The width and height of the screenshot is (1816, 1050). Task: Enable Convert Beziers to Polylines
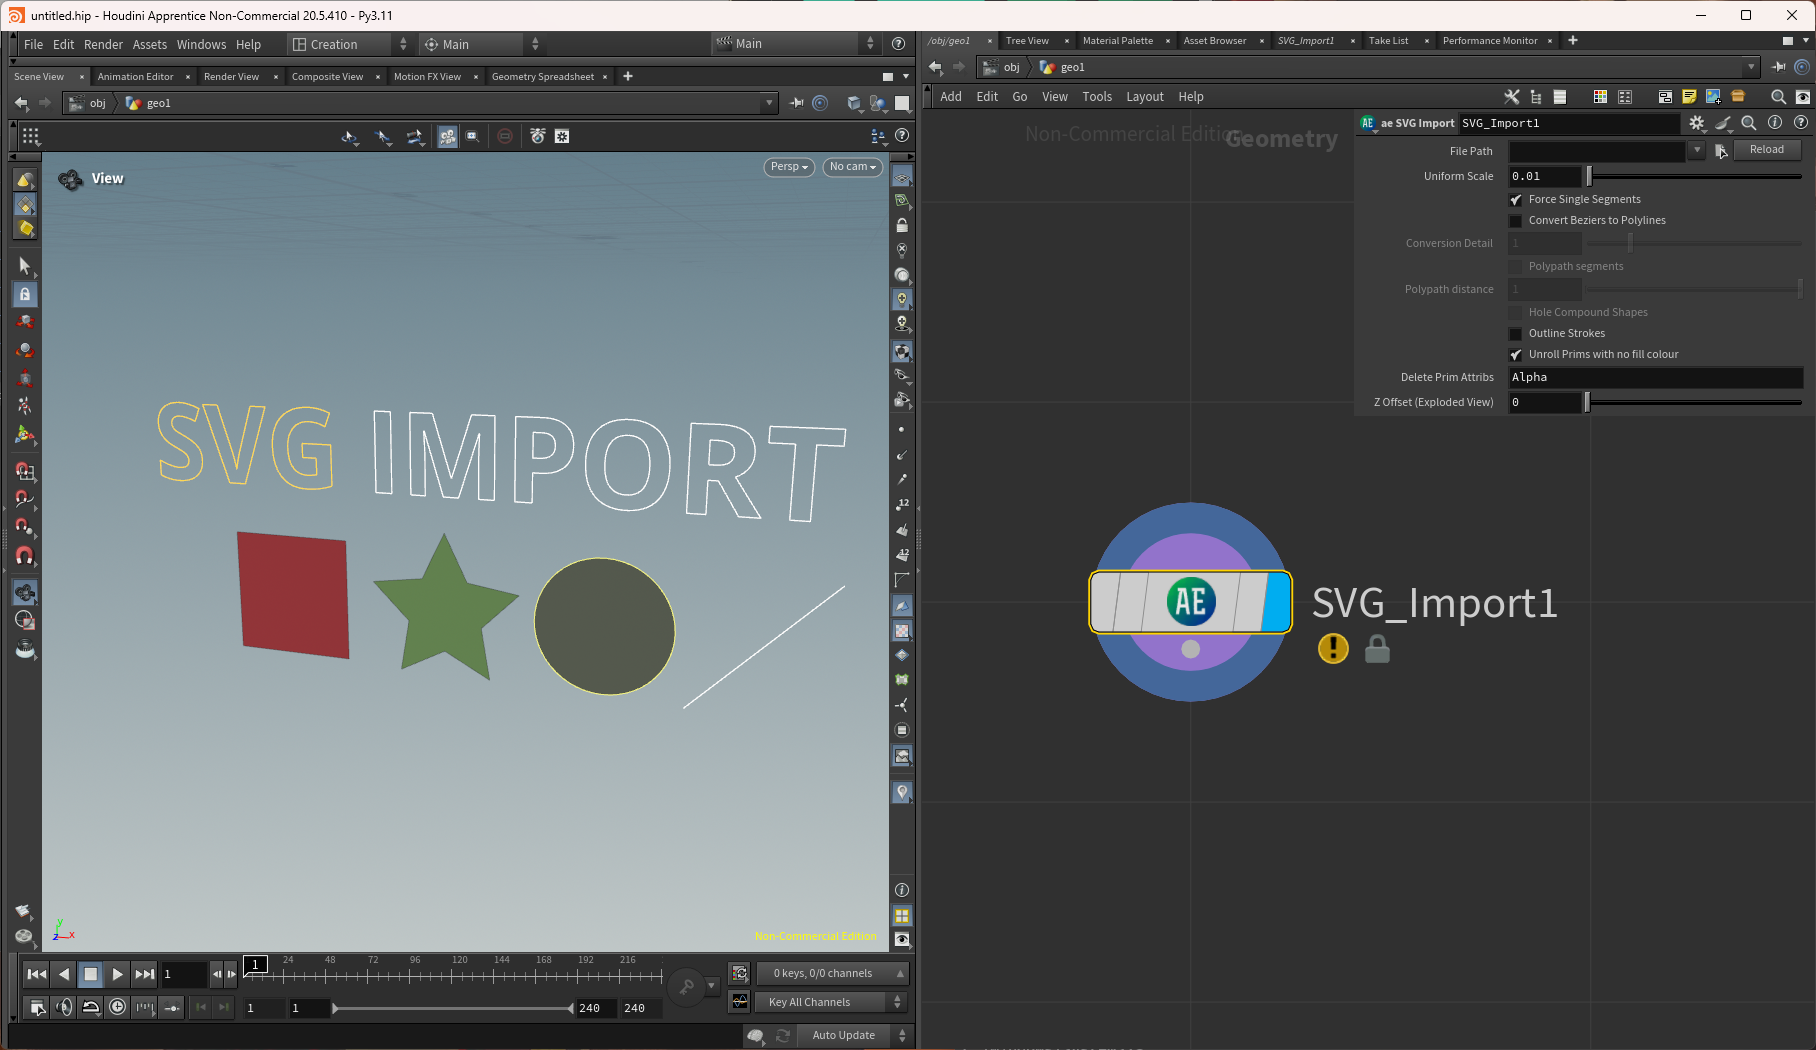click(1516, 221)
